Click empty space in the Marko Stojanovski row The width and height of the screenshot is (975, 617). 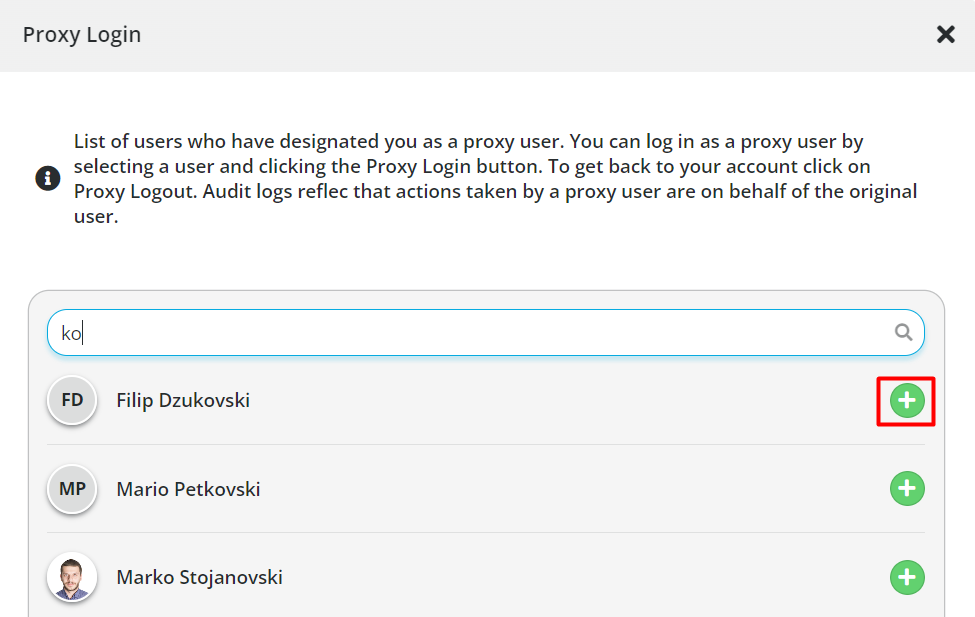click(x=586, y=577)
